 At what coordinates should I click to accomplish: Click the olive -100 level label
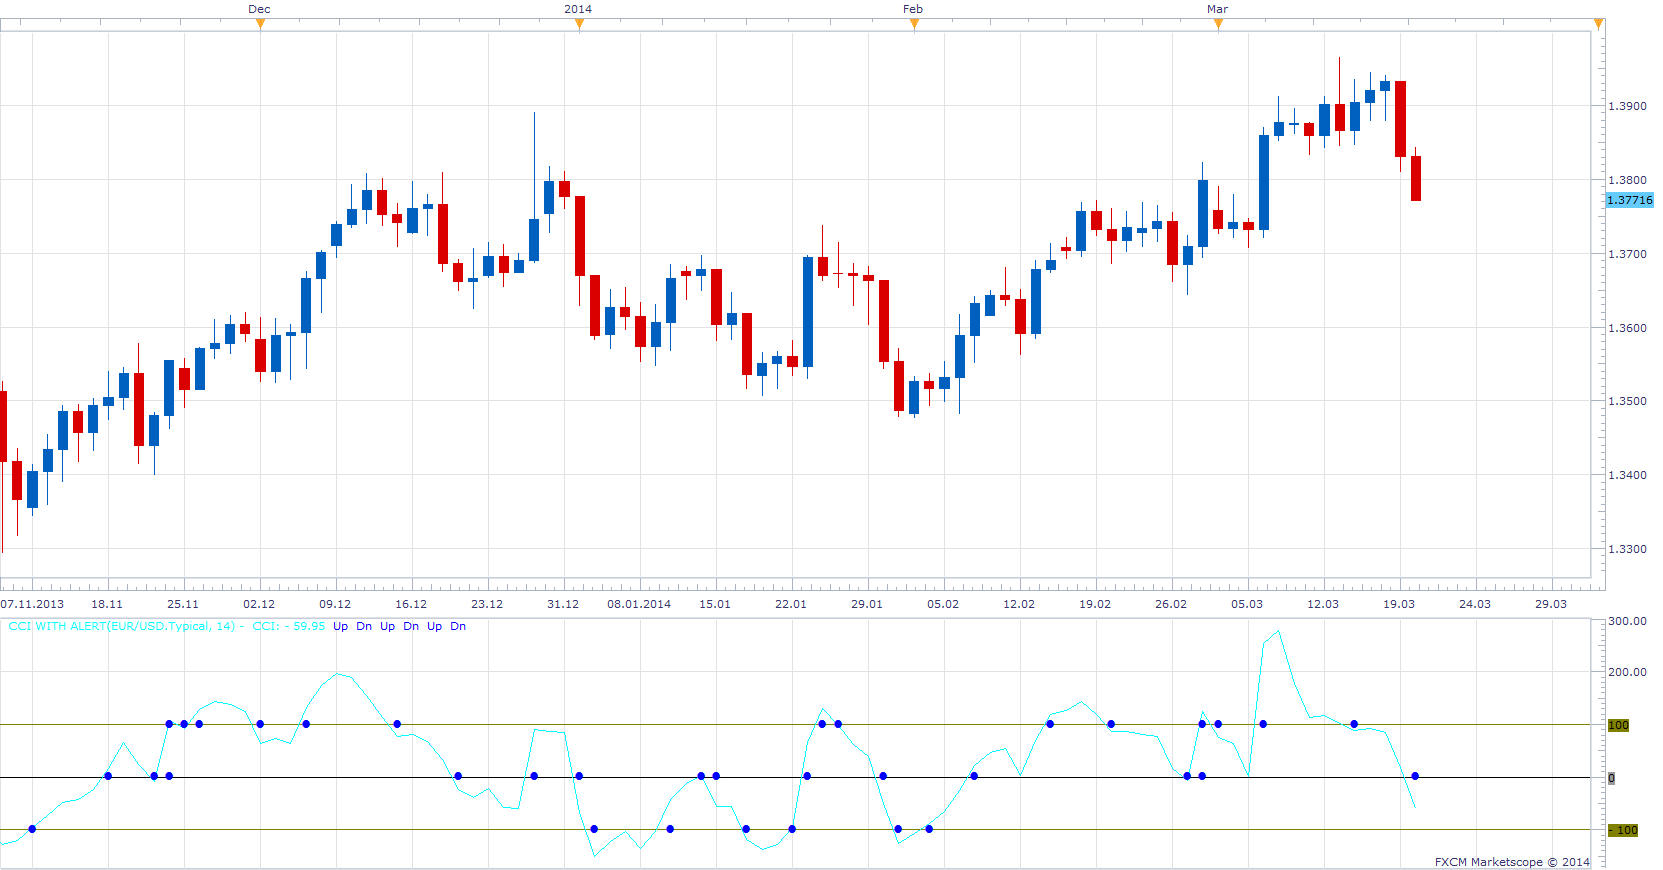coord(1622,830)
